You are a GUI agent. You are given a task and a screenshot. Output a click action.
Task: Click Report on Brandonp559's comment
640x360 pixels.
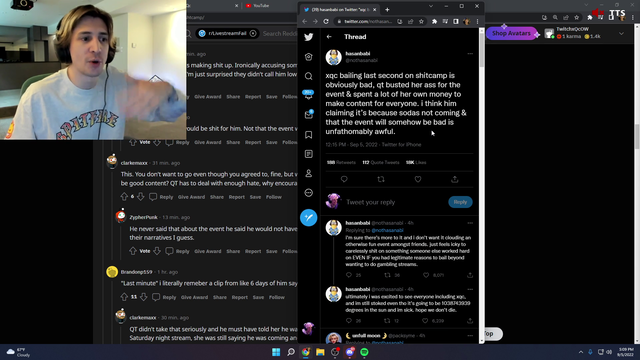(x=239, y=298)
